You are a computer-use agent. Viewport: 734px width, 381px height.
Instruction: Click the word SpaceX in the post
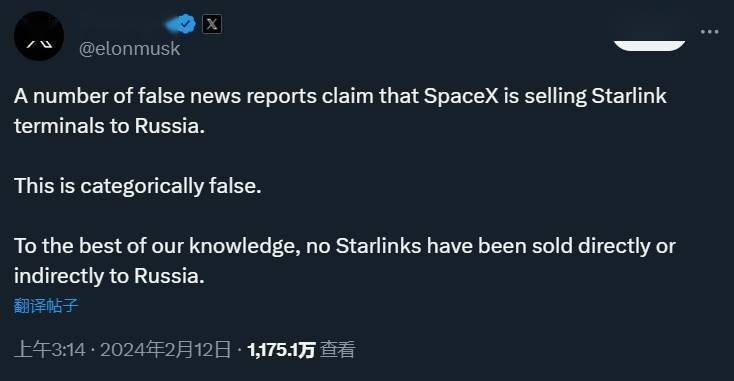(x=461, y=96)
